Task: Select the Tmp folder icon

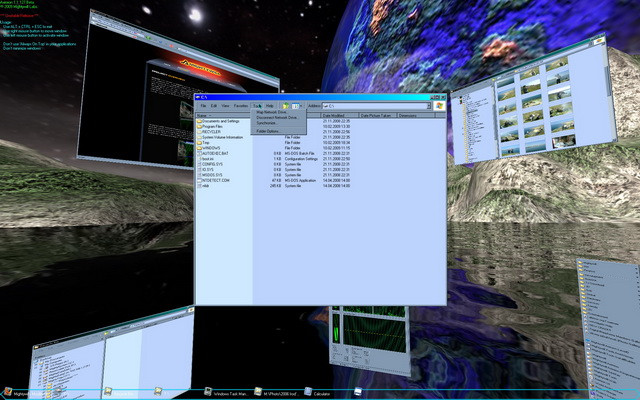Action: [200, 142]
